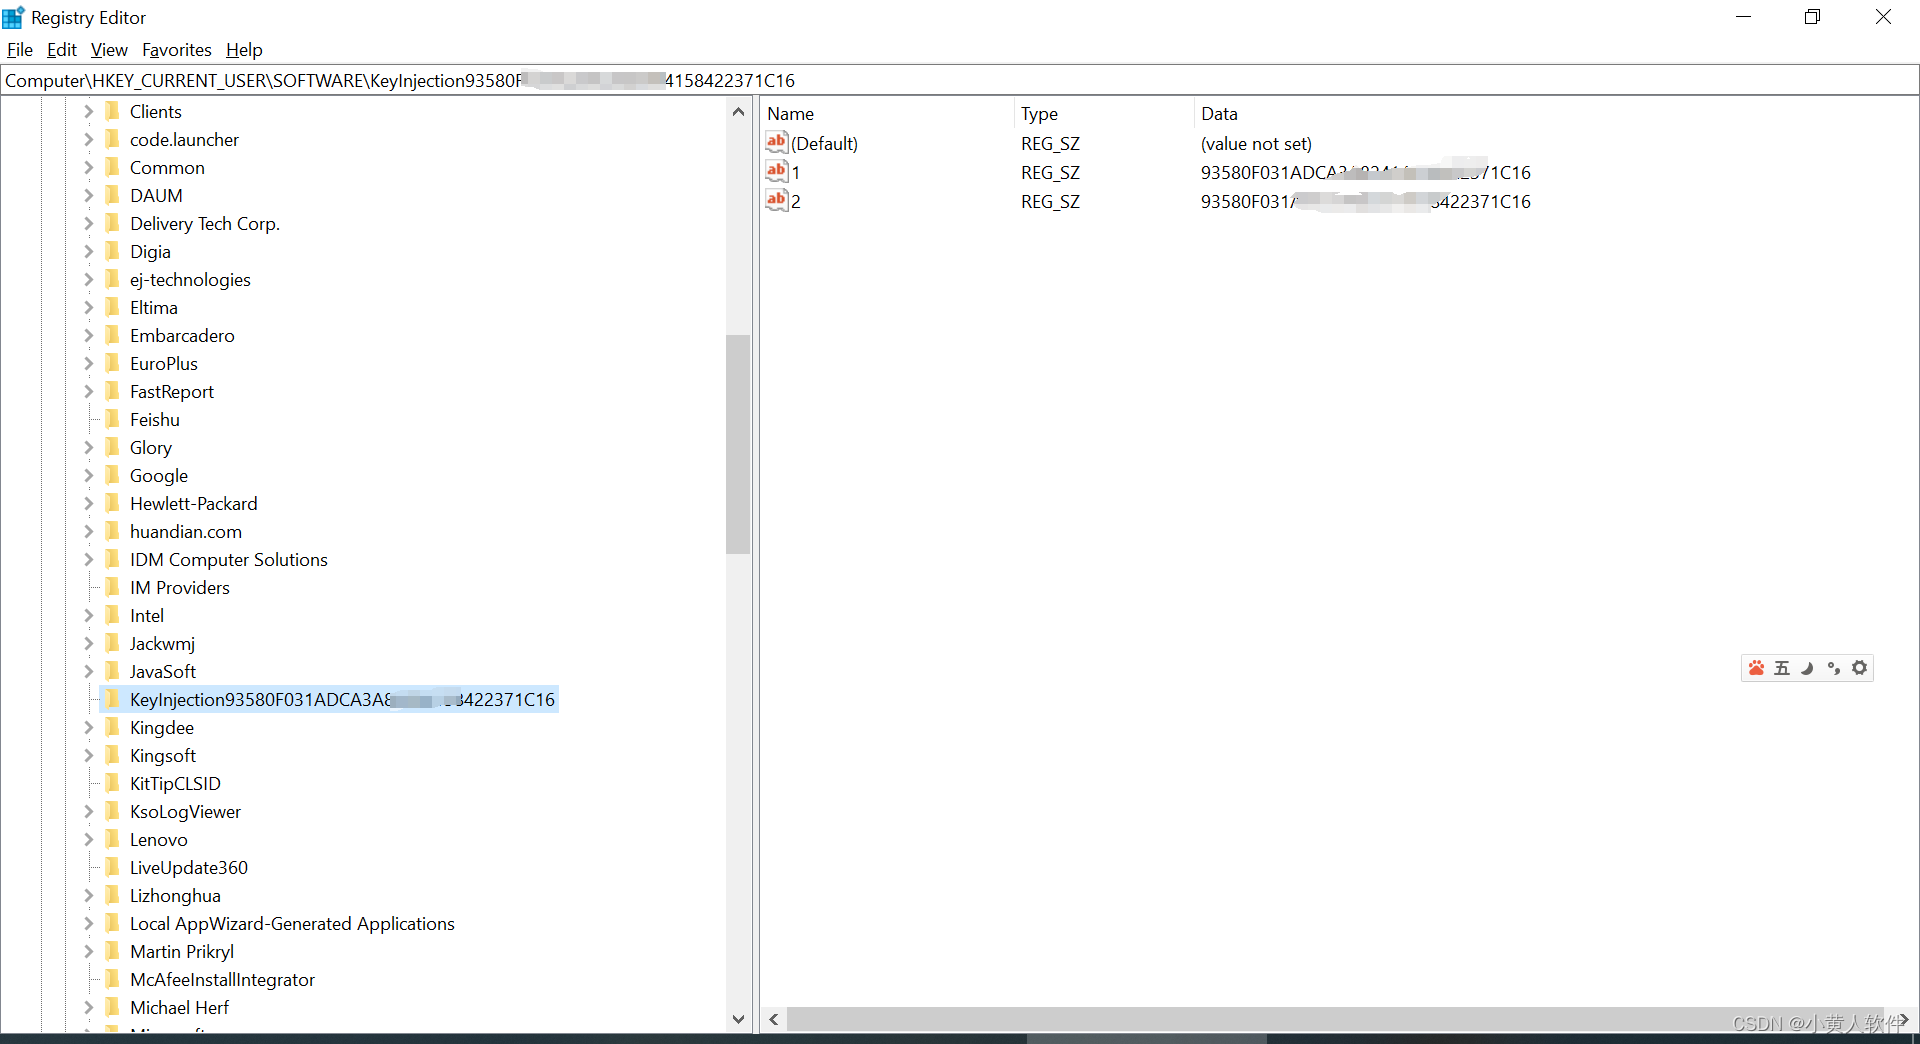The width and height of the screenshot is (1920, 1044).
Task: Click the Embarcadero folder icon
Action: pos(112,335)
